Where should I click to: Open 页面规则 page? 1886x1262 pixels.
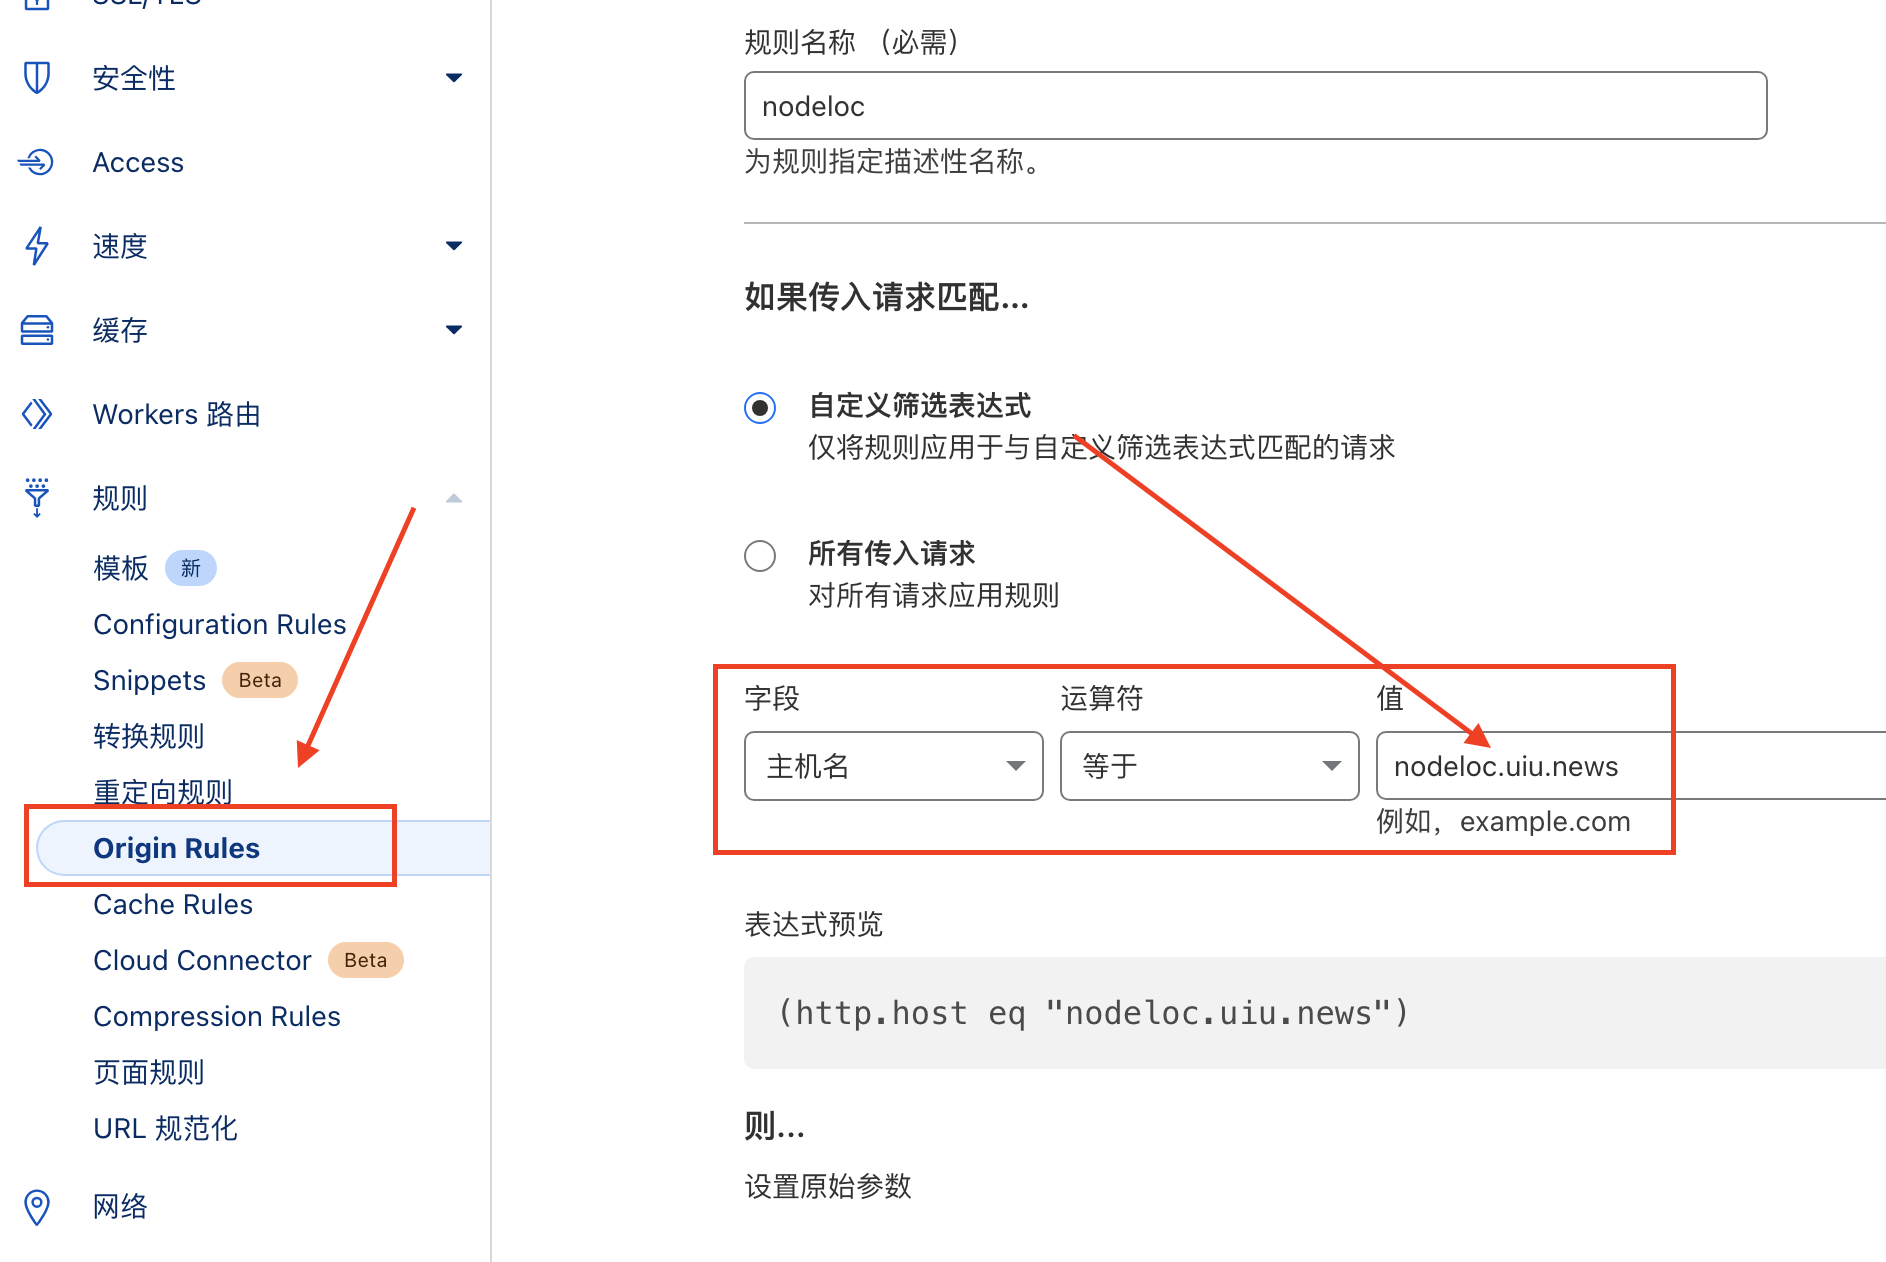click(149, 1072)
